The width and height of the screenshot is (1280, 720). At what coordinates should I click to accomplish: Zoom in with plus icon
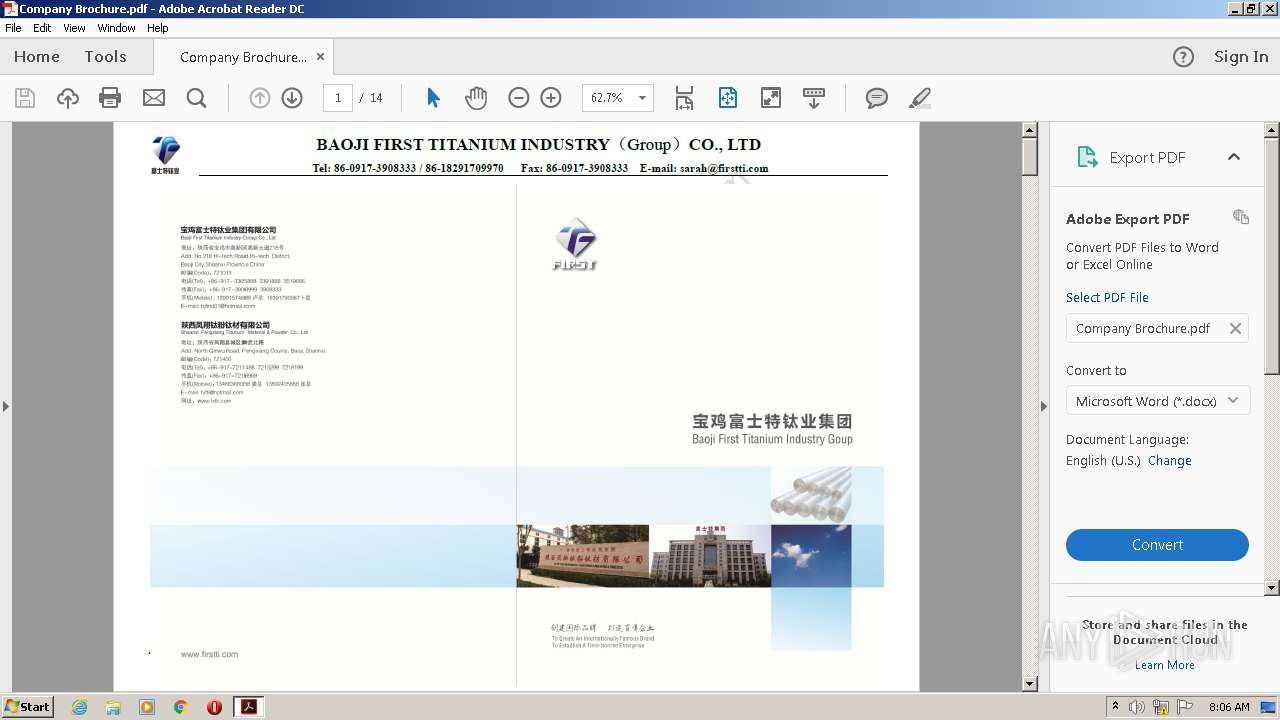point(551,98)
